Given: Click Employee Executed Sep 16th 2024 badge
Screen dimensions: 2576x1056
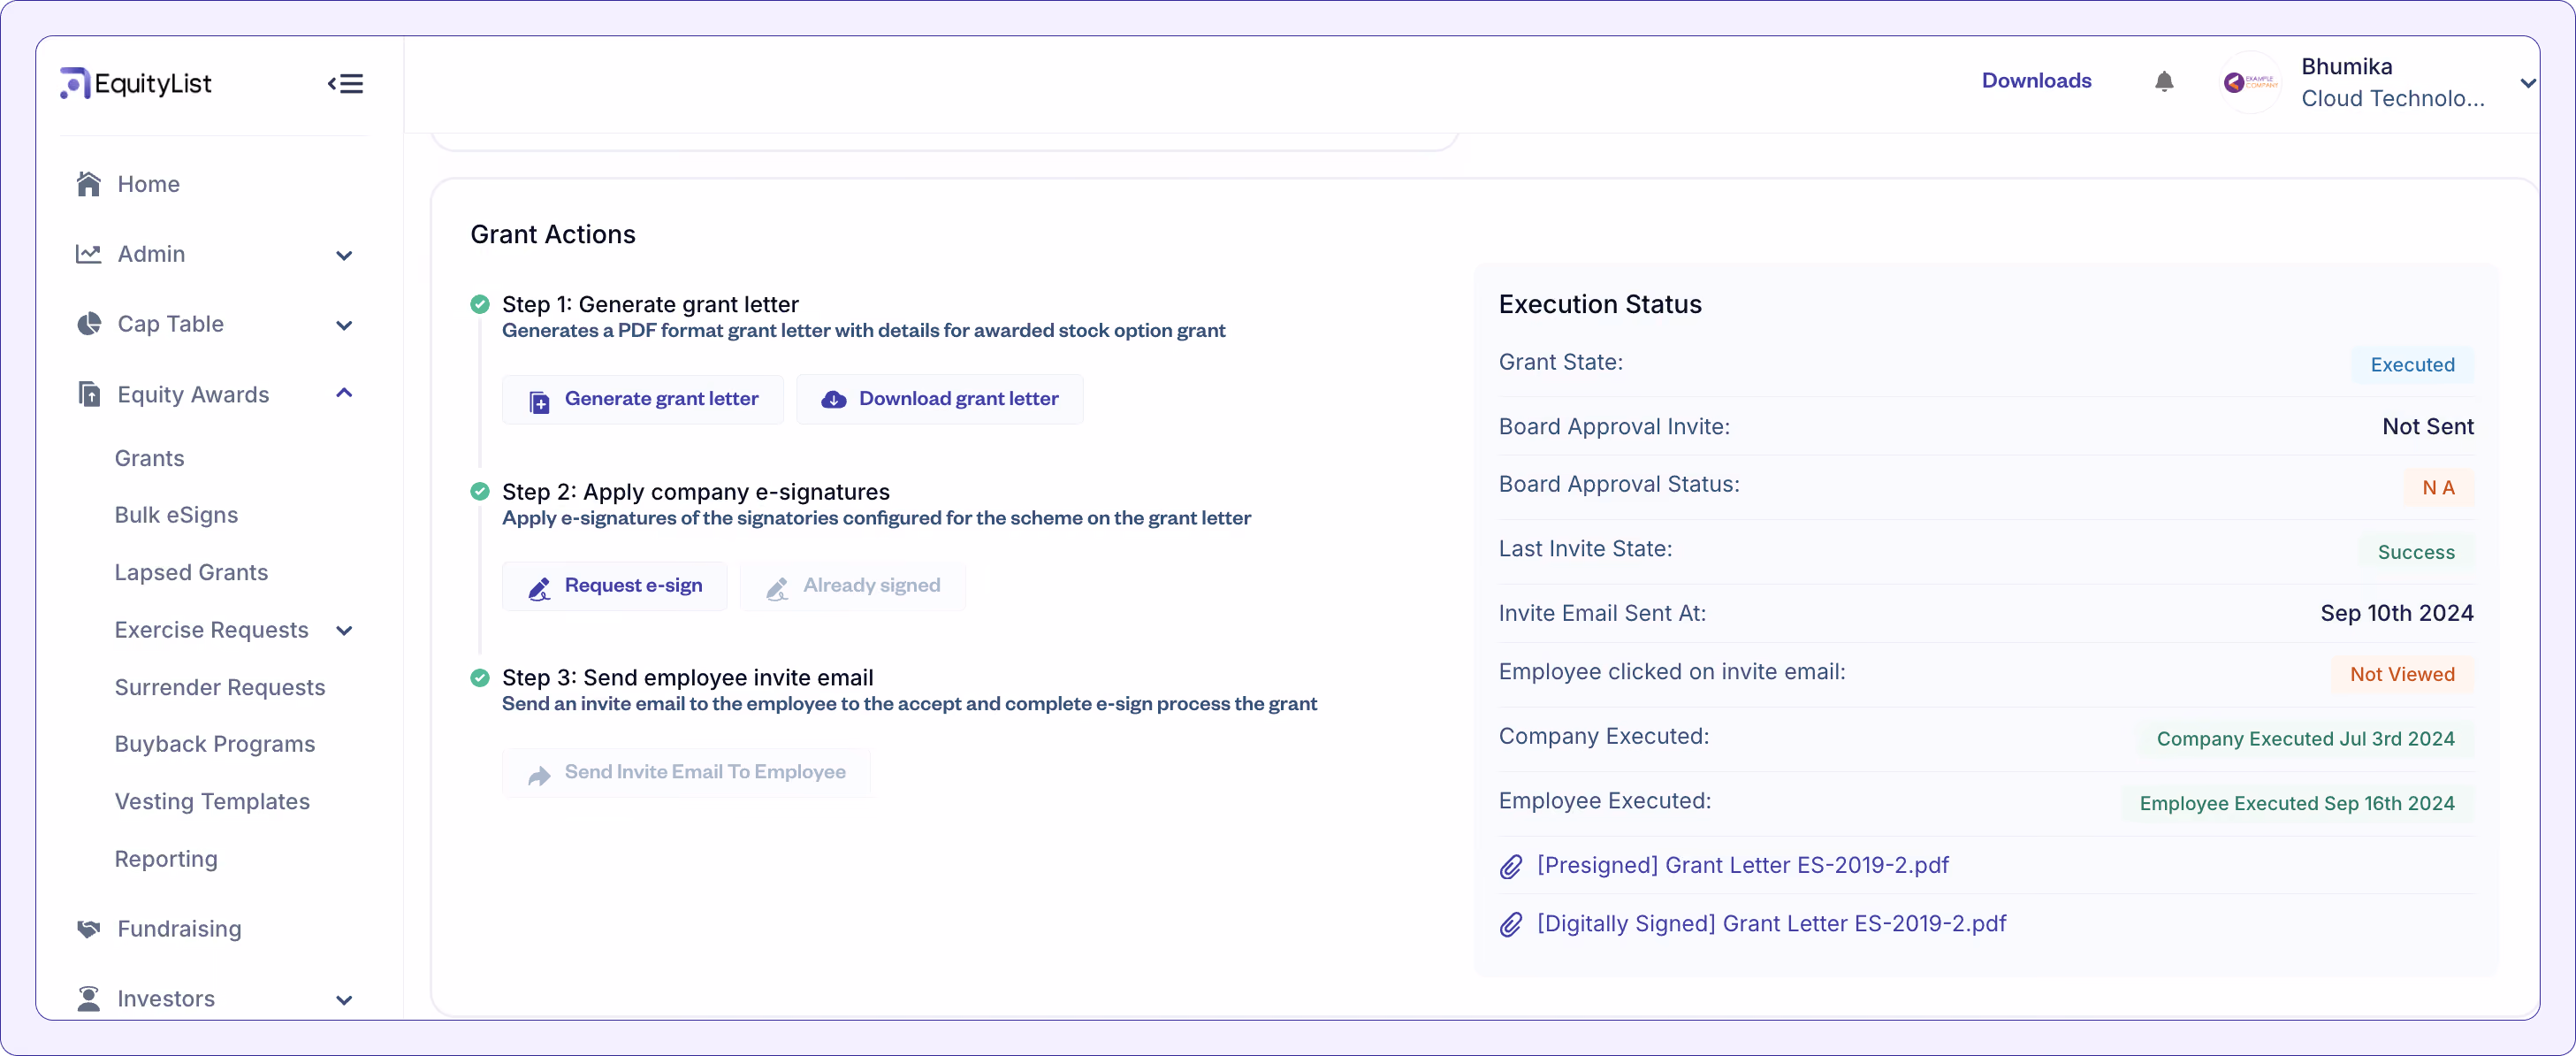Looking at the screenshot, I should [x=2297, y=803].
